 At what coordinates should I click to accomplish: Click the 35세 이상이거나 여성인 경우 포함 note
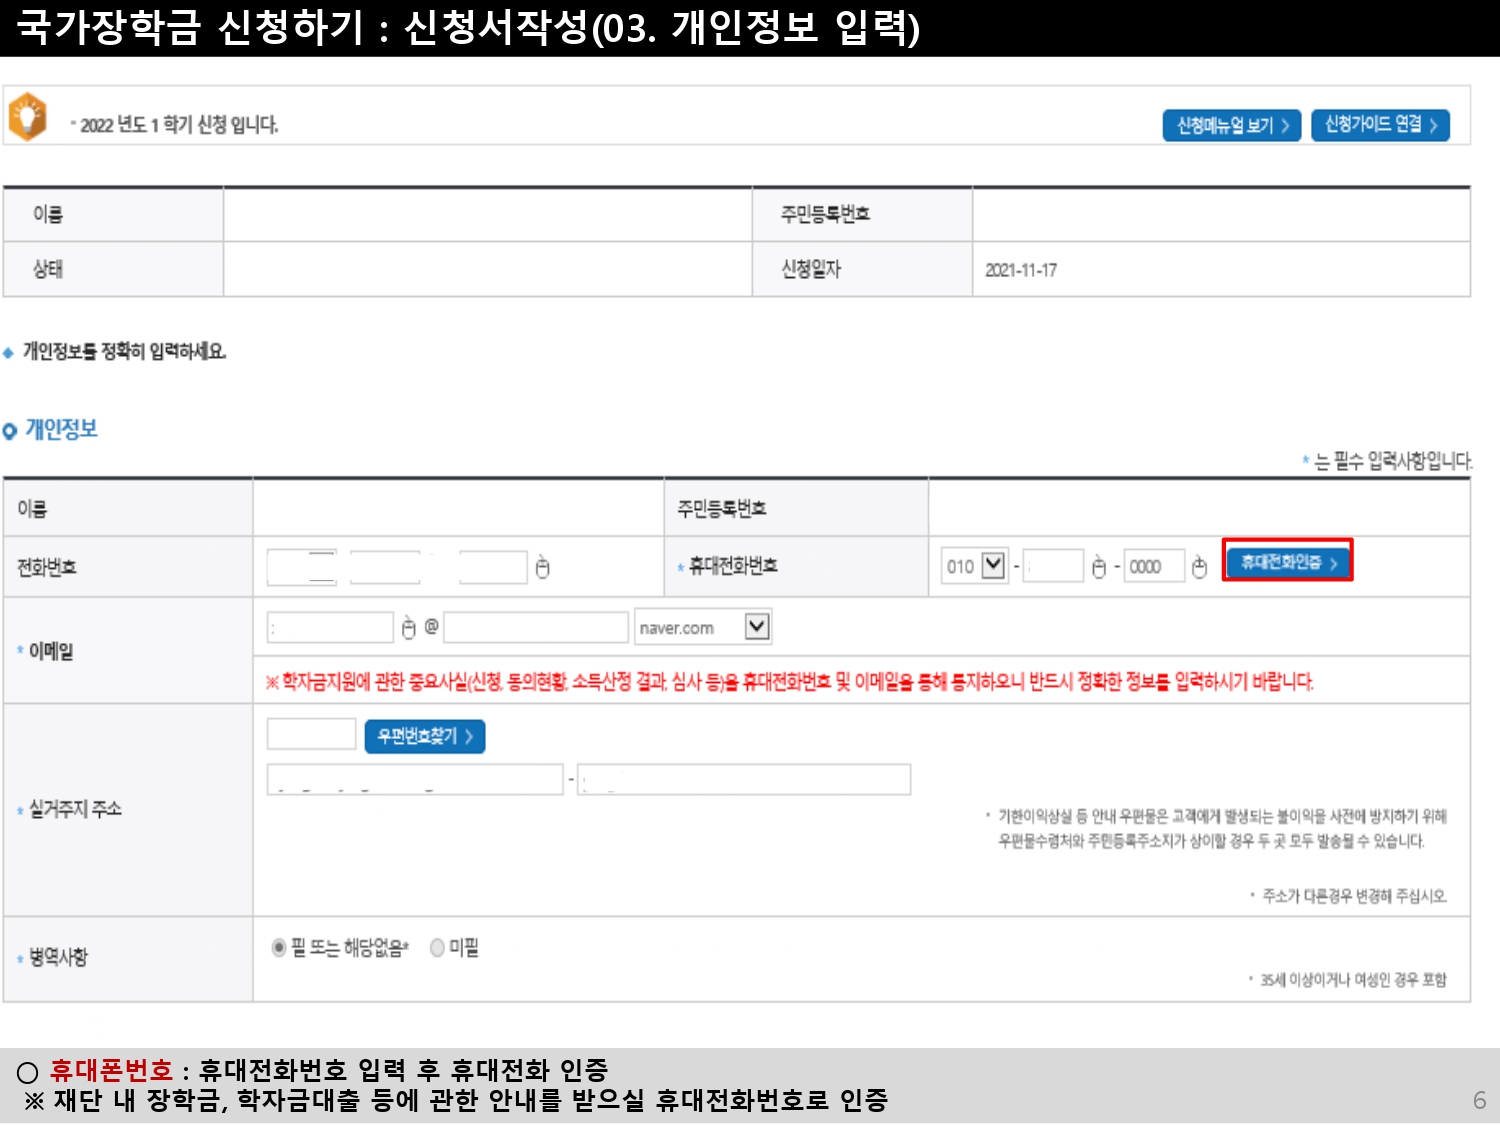(1353, 980)
